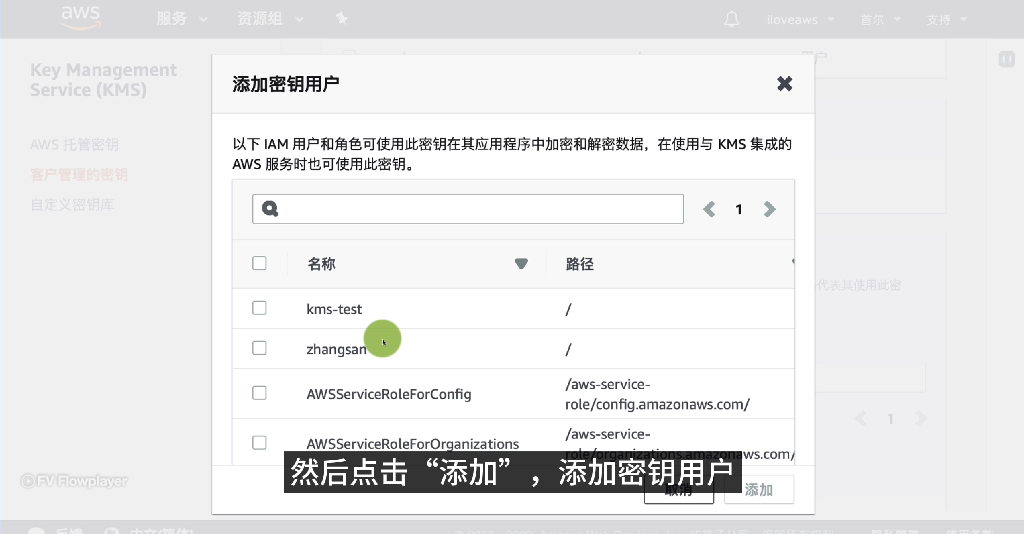Click the 路径 column header
1024x534 pixels.
(x=579, y=264)
